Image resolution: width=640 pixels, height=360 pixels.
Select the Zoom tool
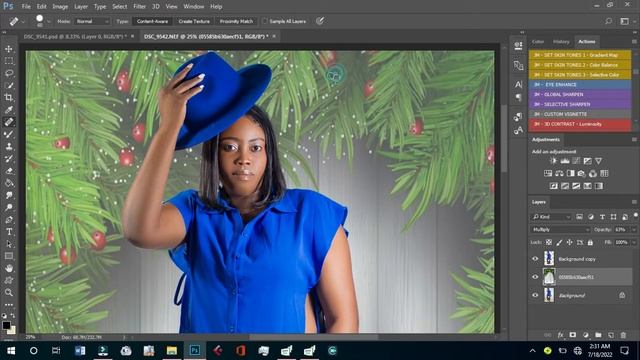9,293
